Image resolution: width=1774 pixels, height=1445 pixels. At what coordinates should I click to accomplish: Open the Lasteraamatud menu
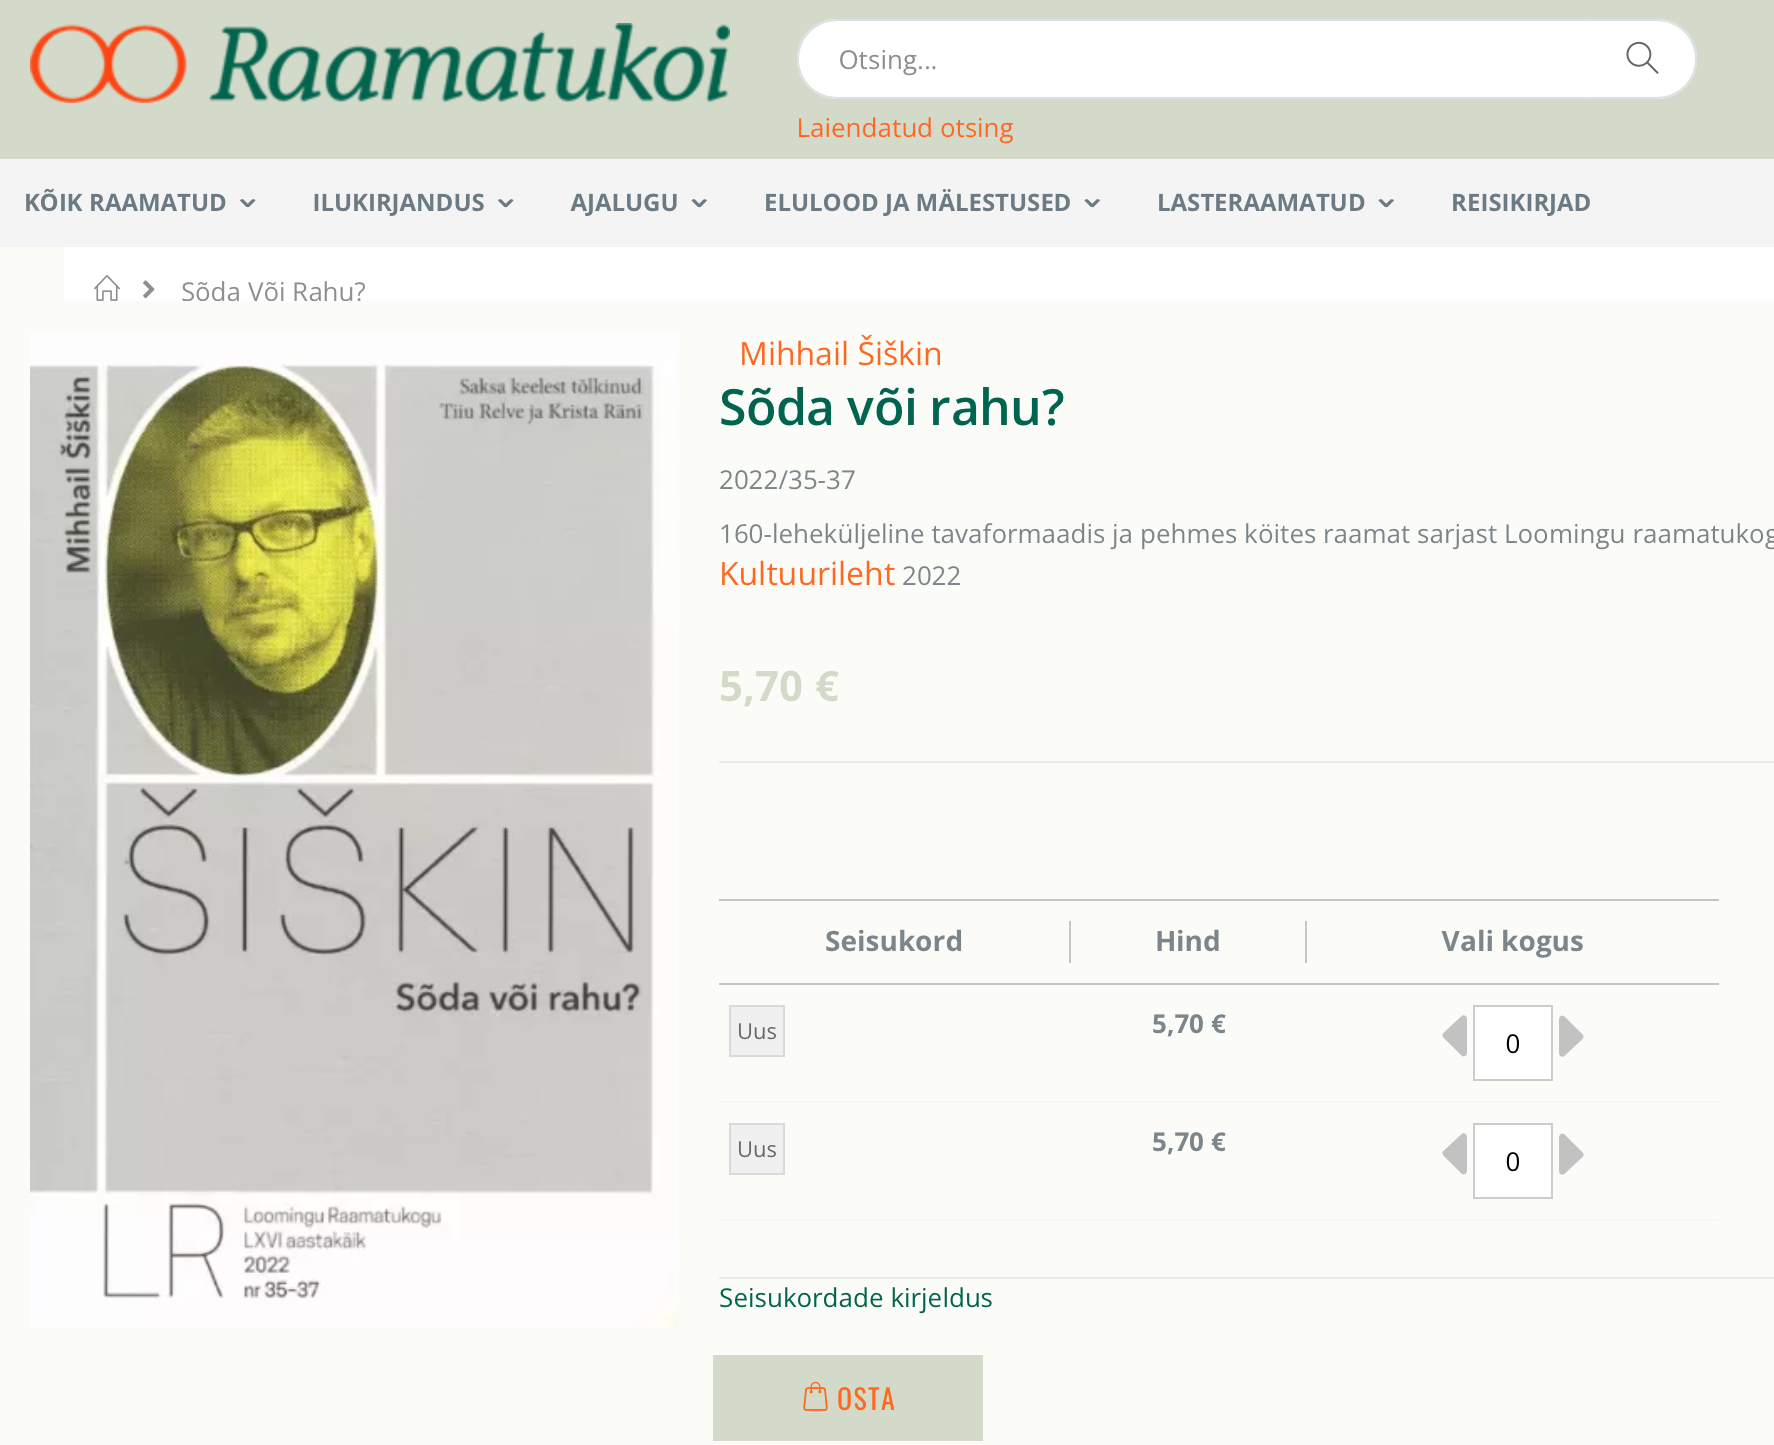(1275, 203)
